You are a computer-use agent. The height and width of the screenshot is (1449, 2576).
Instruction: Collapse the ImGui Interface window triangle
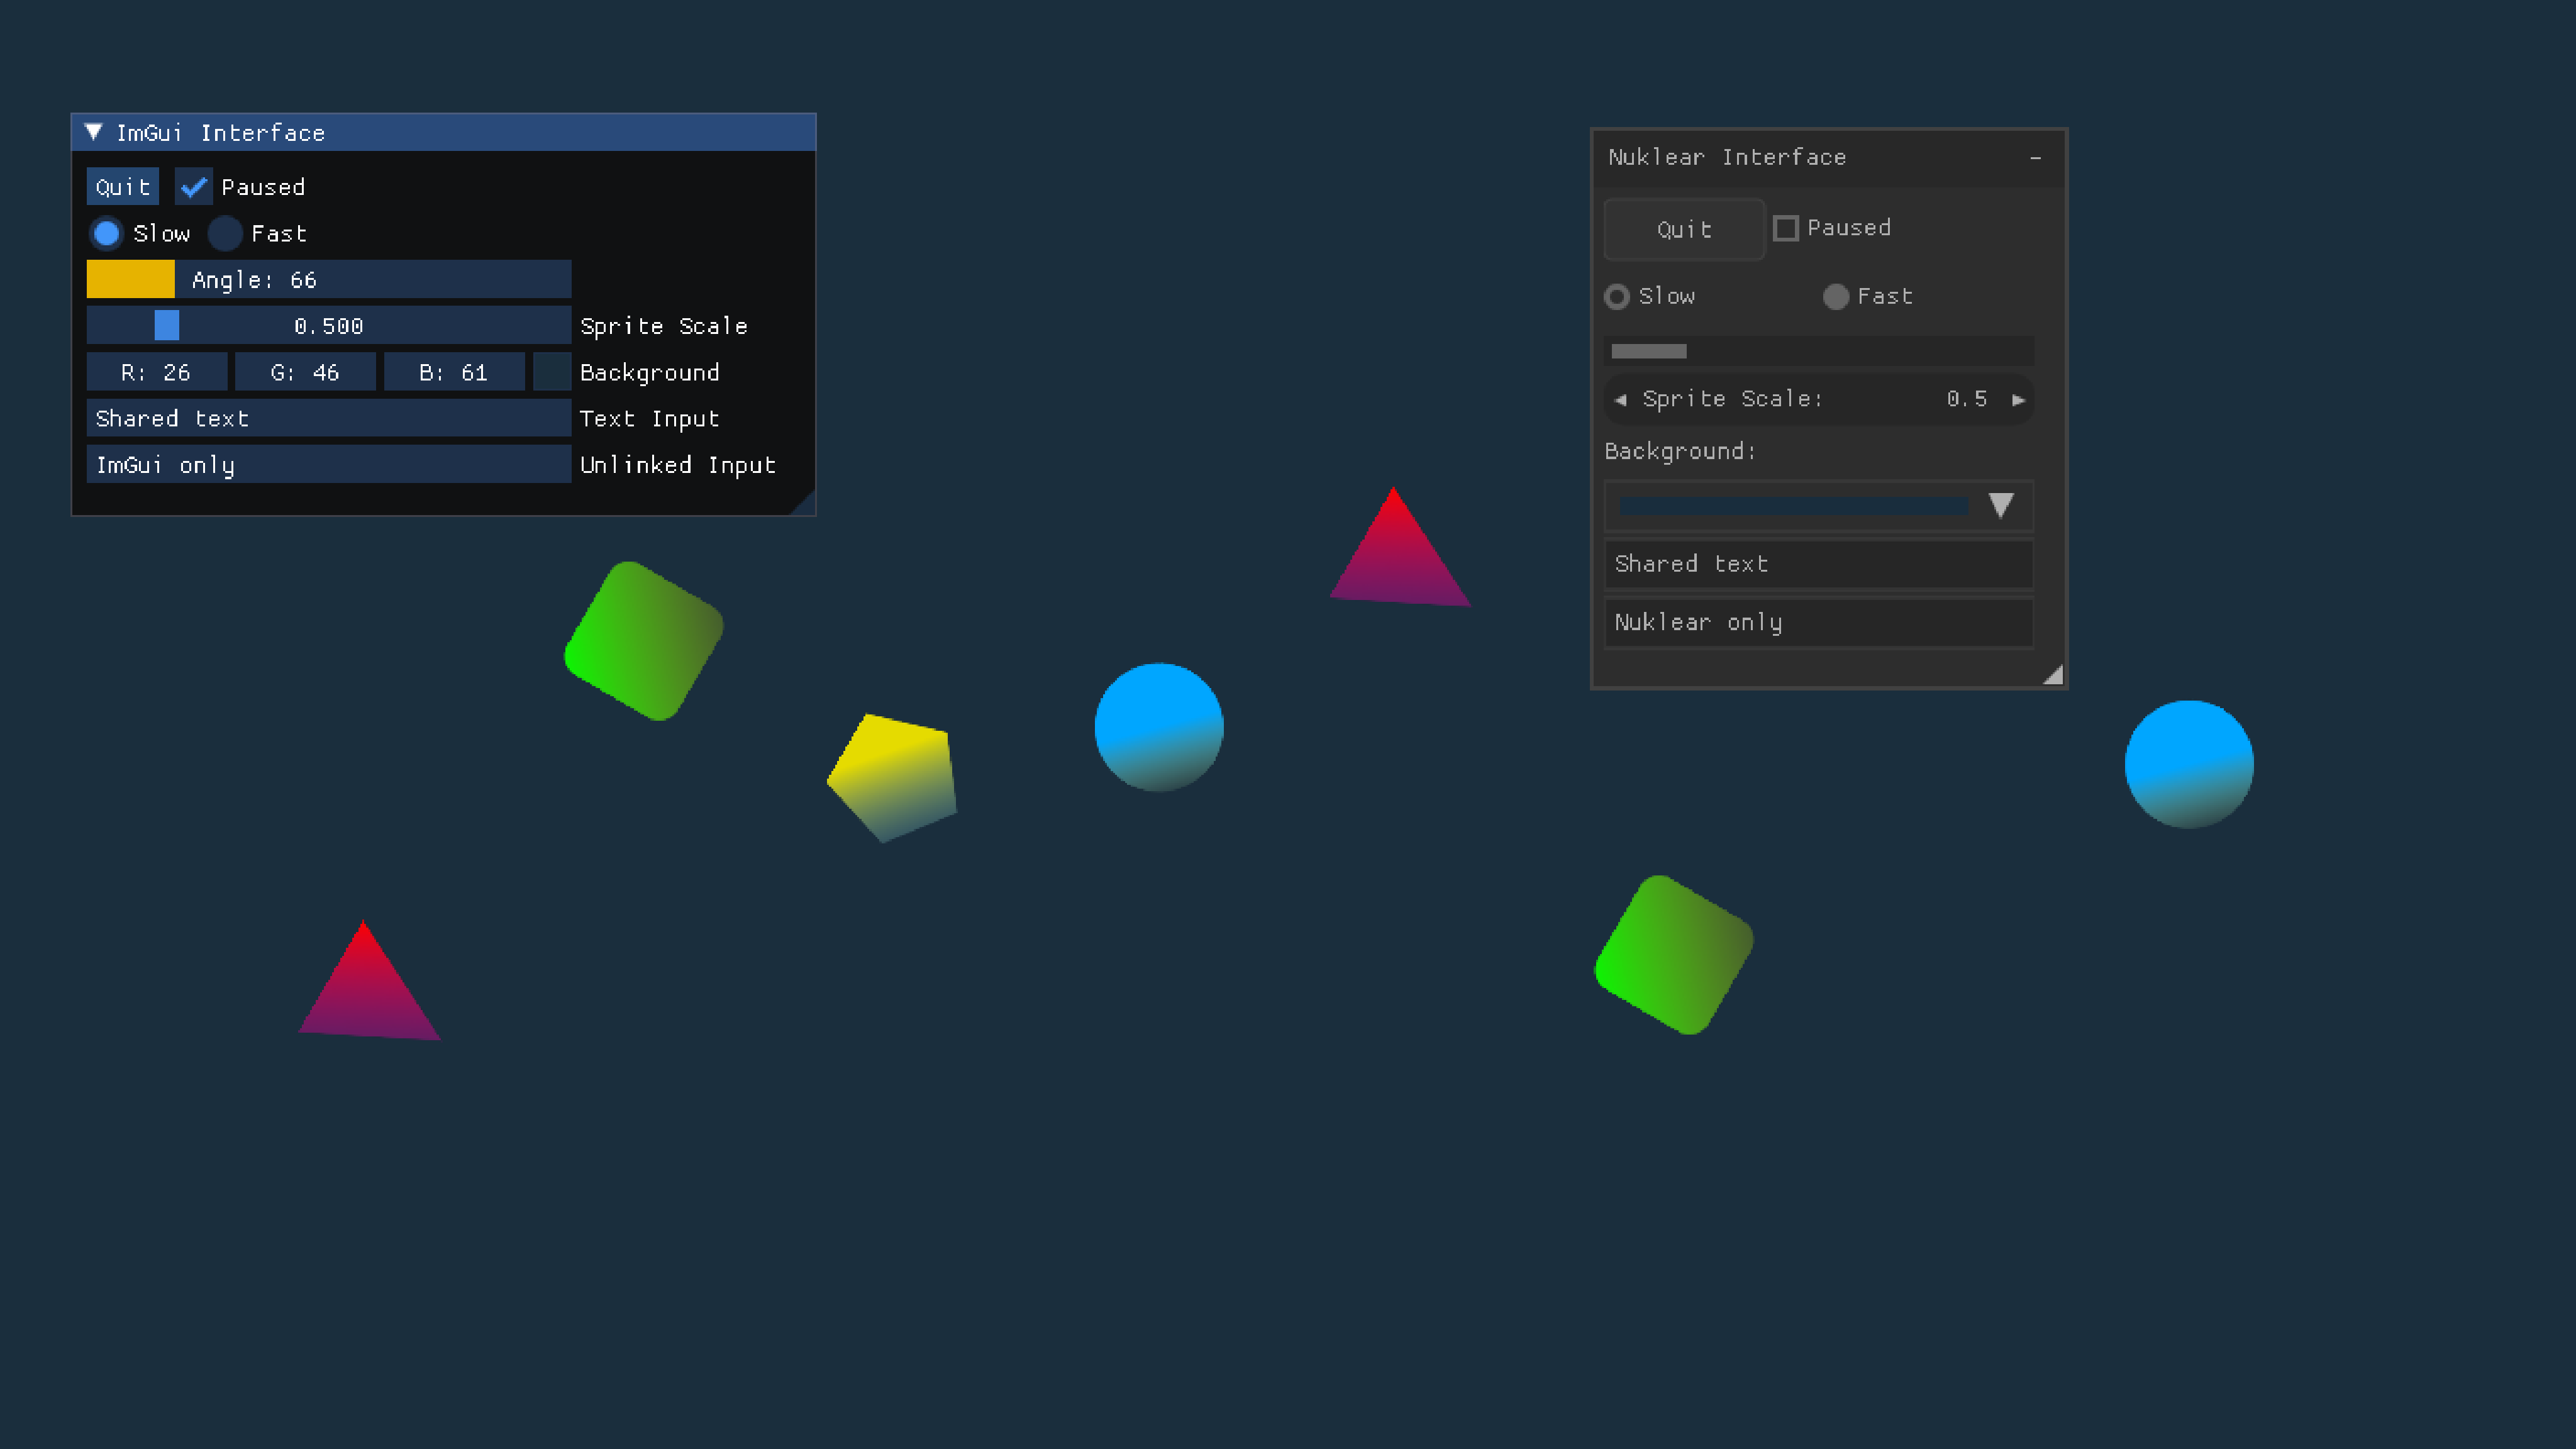(x=94, y=132)
